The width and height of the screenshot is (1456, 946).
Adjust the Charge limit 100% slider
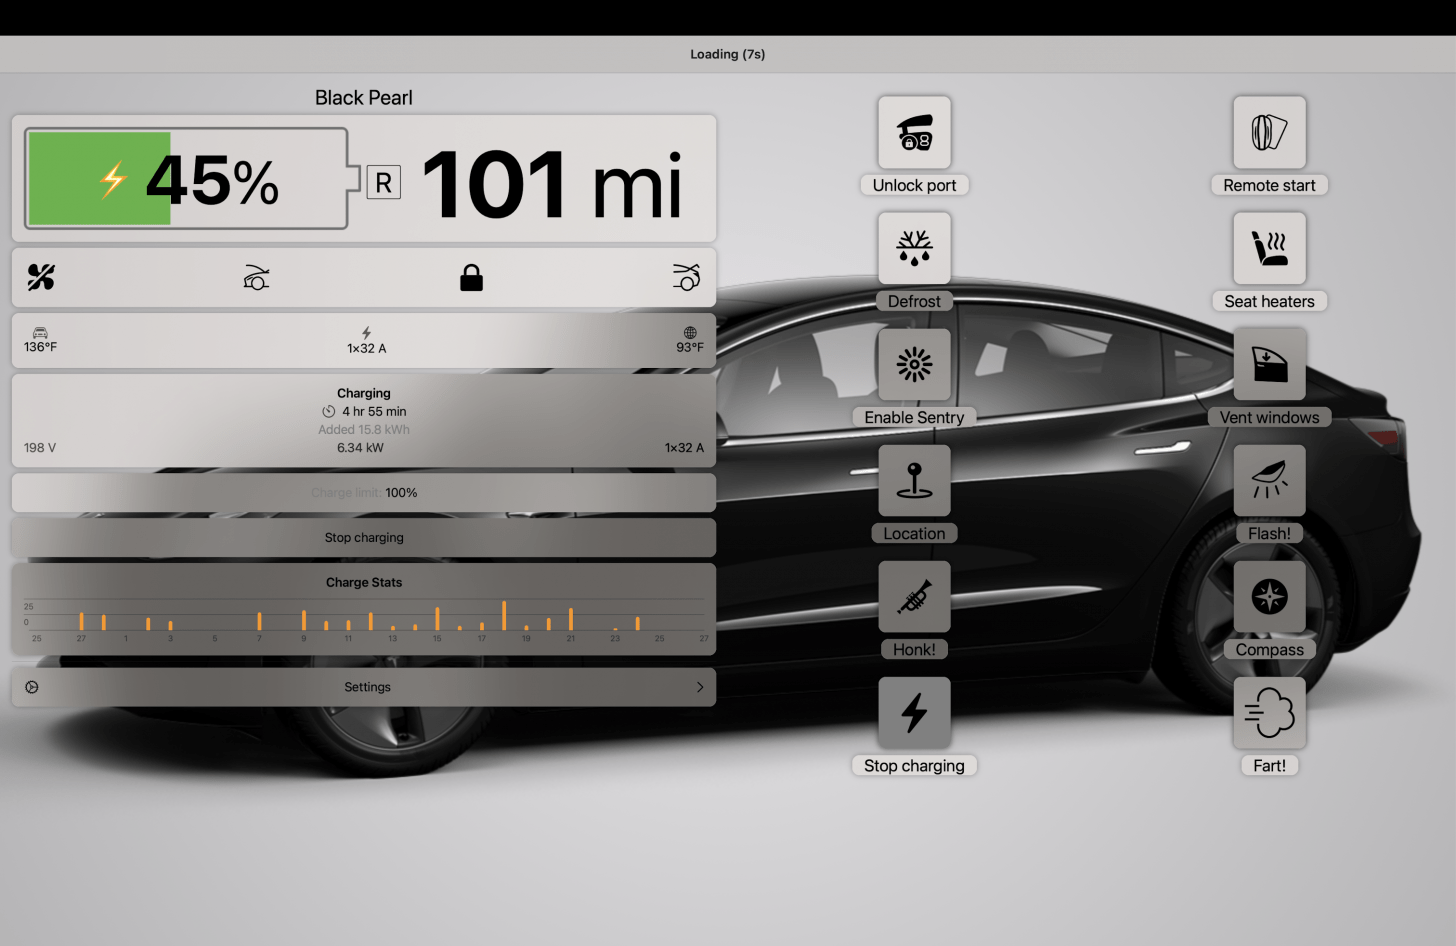click(364, 493)
